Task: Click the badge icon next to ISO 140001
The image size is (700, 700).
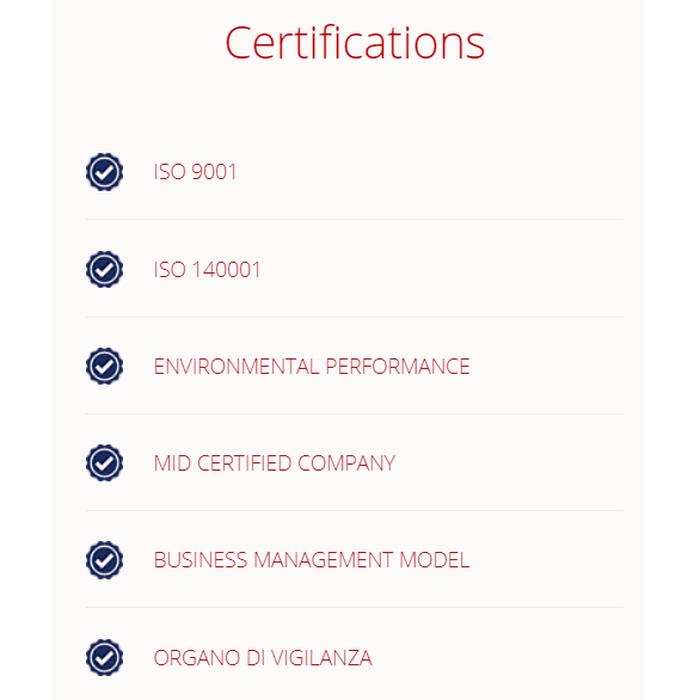Action: pos(104,269)
